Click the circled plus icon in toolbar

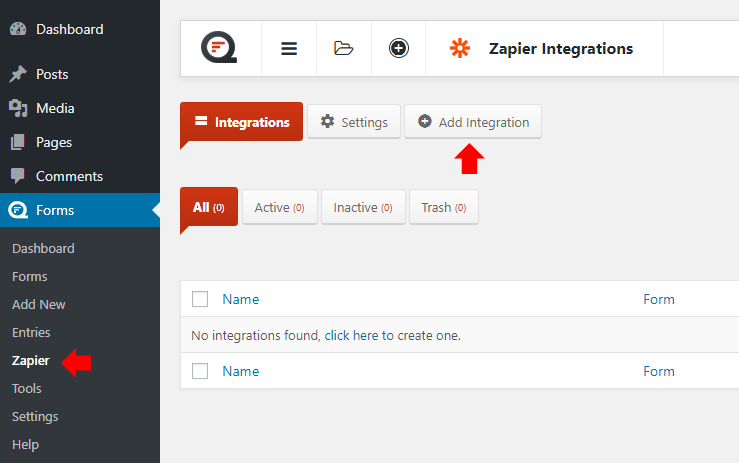point(399,48)
